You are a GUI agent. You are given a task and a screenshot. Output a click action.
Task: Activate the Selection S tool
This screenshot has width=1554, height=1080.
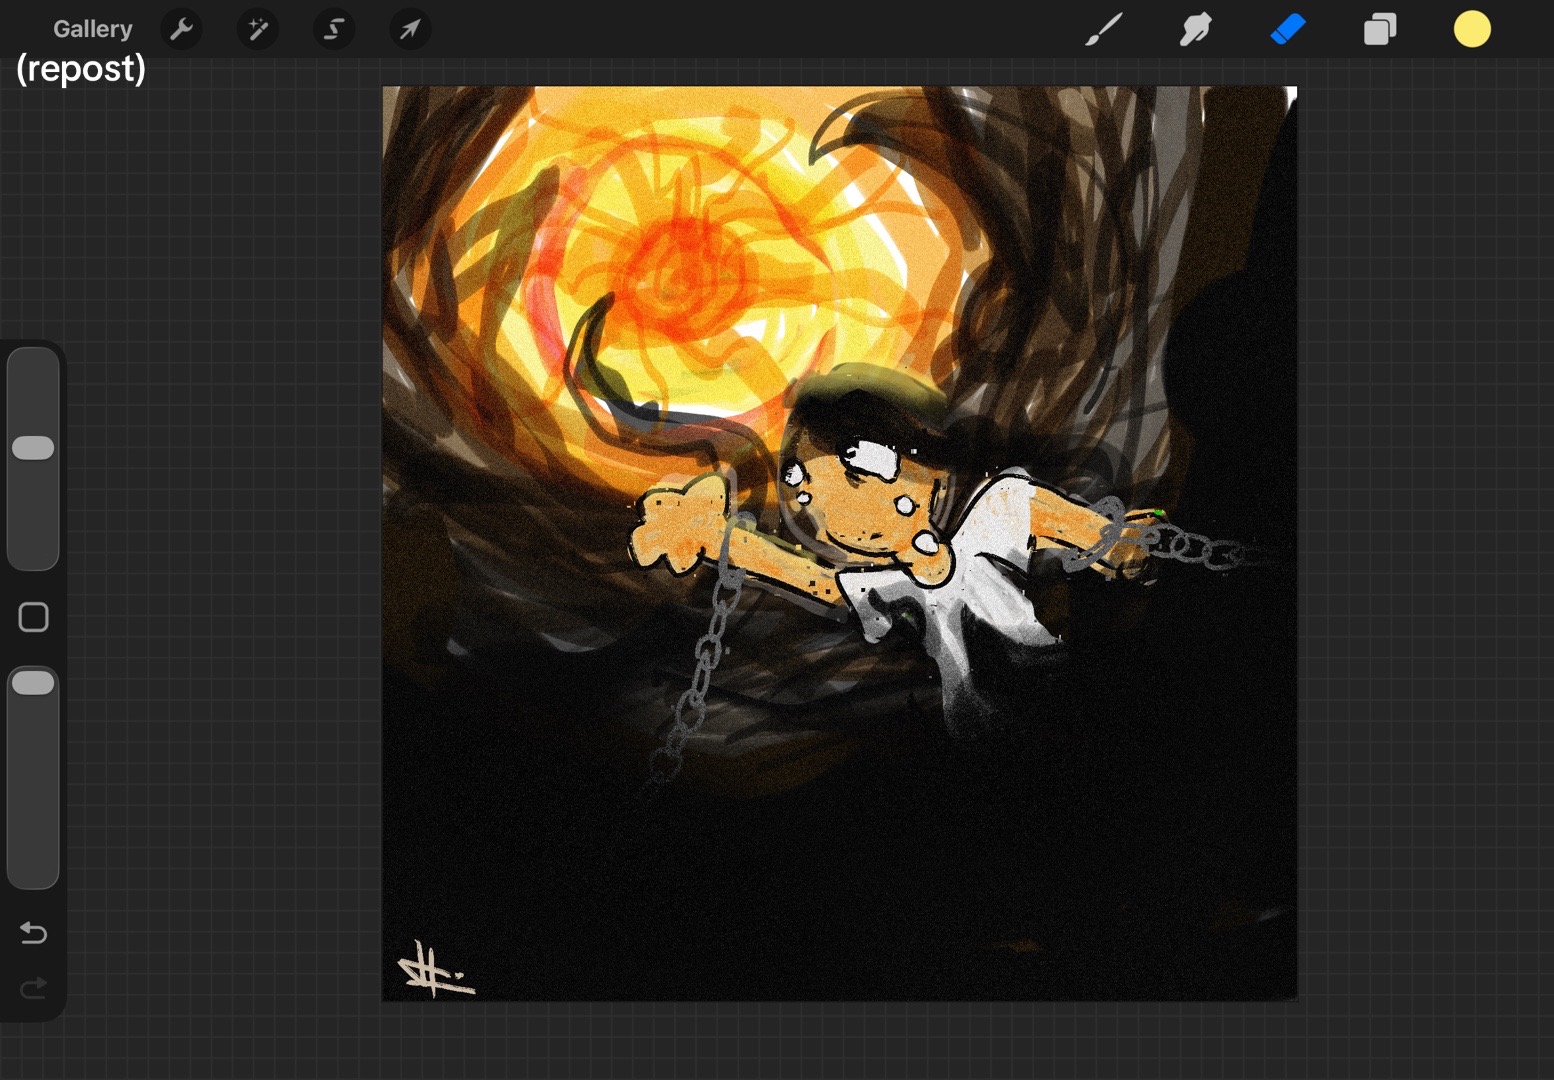coord(334,29)
